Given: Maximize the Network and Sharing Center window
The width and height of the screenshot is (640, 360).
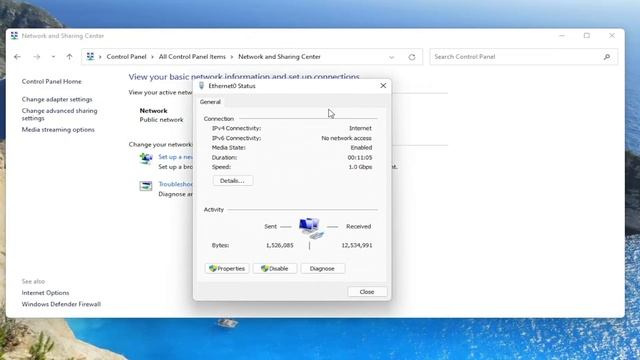Looking at the screenshot, I should click(587, 36).
